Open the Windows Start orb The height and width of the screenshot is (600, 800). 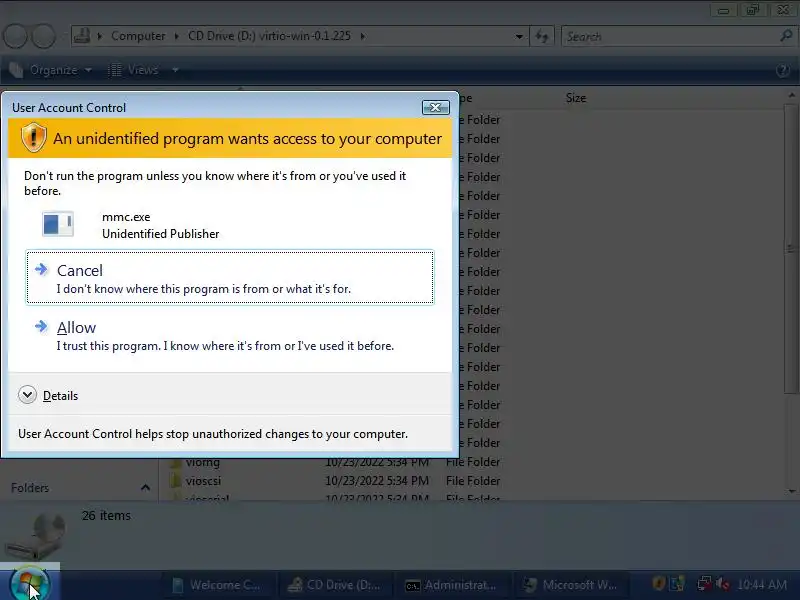[30, 585]
